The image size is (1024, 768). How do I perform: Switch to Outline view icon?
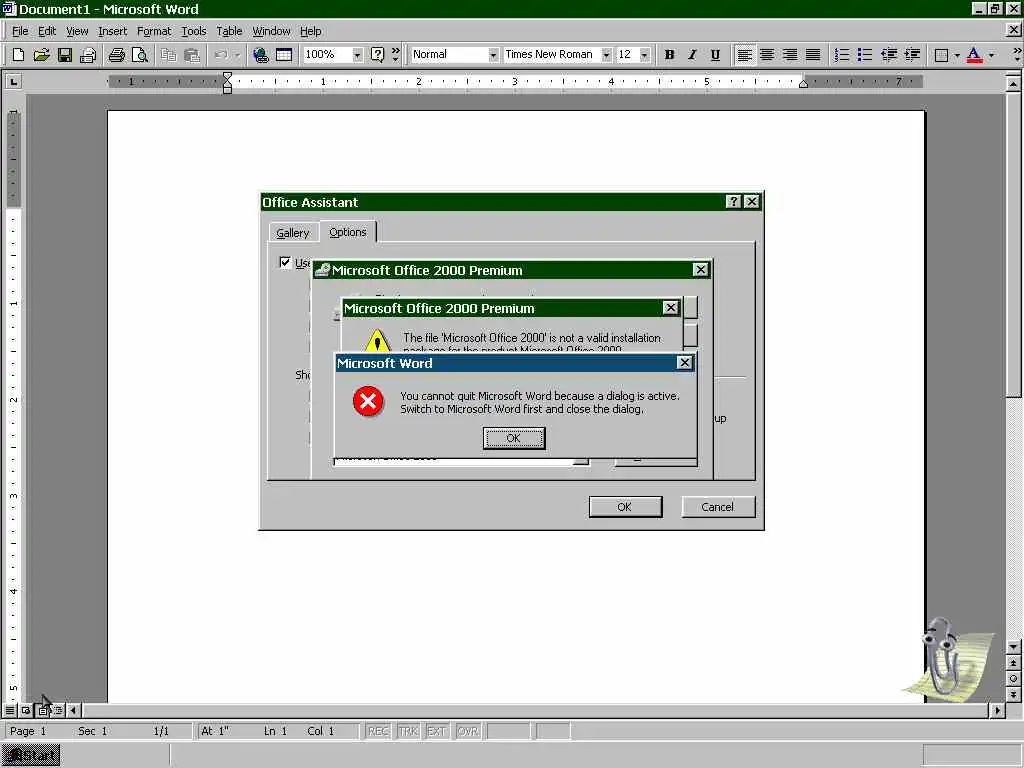(x=58, y=711)
